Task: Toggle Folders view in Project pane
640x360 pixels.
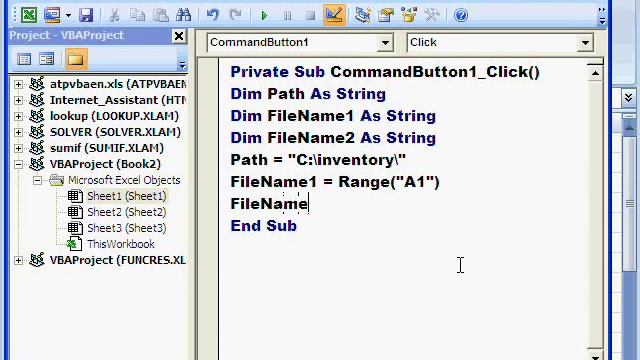Action: pos(76,59)
